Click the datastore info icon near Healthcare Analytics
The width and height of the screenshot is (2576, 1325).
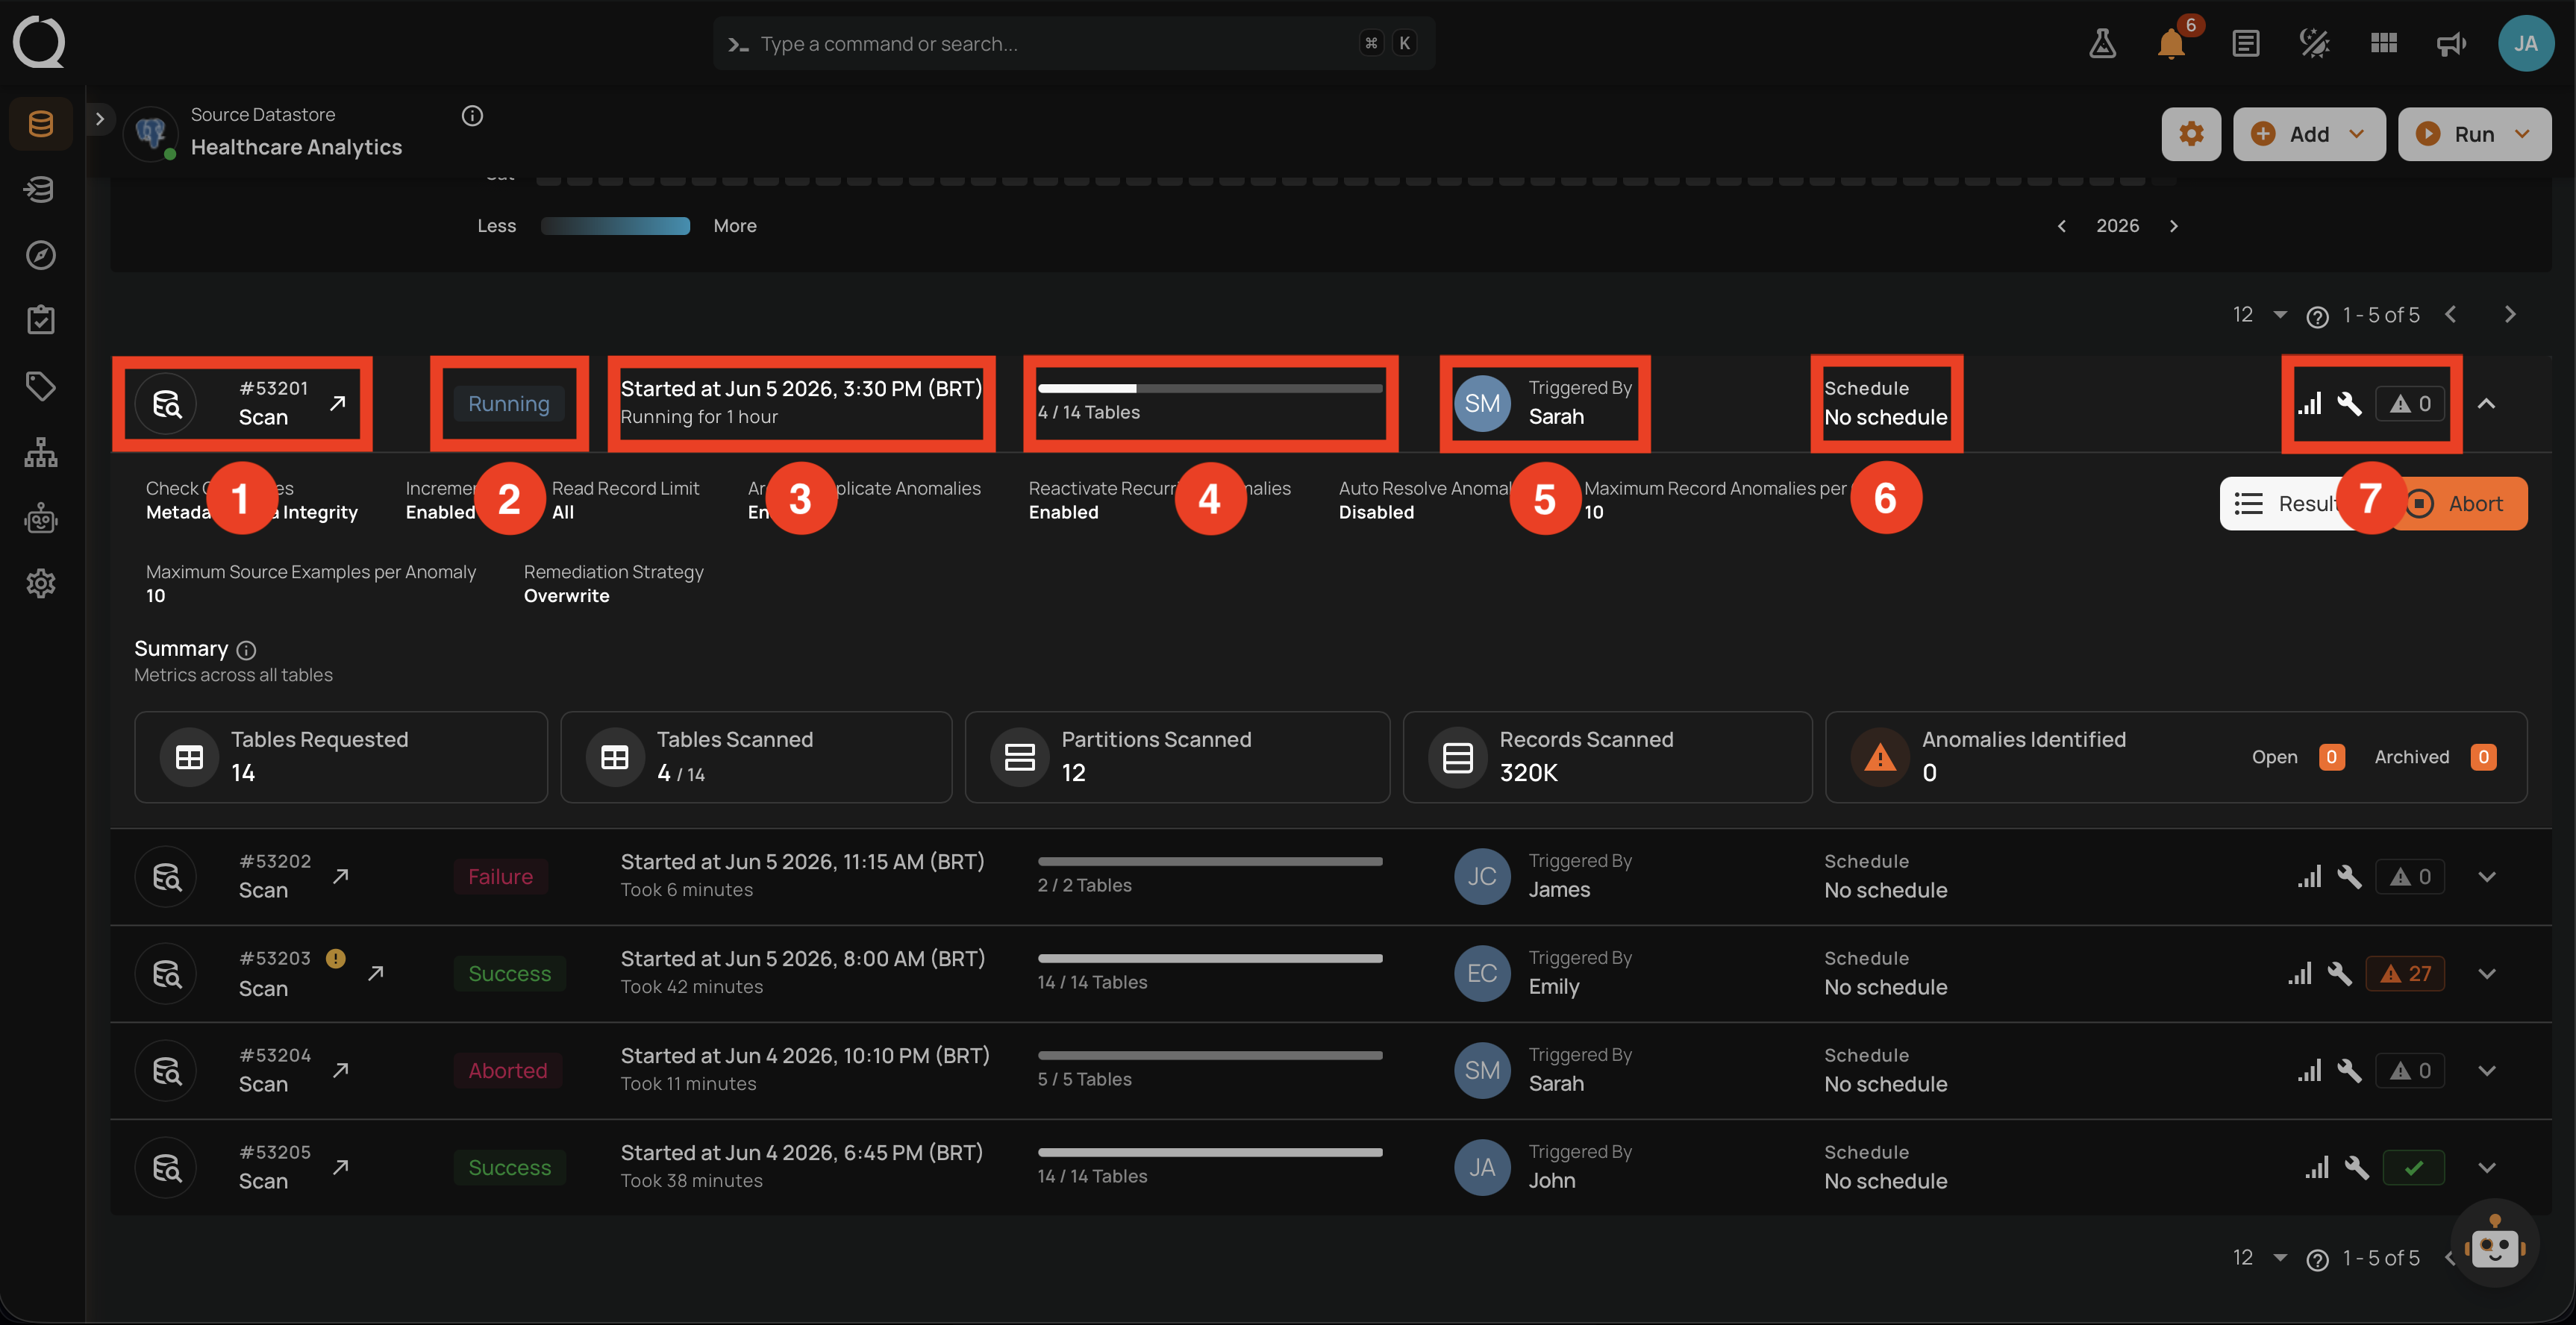[472, 116]
